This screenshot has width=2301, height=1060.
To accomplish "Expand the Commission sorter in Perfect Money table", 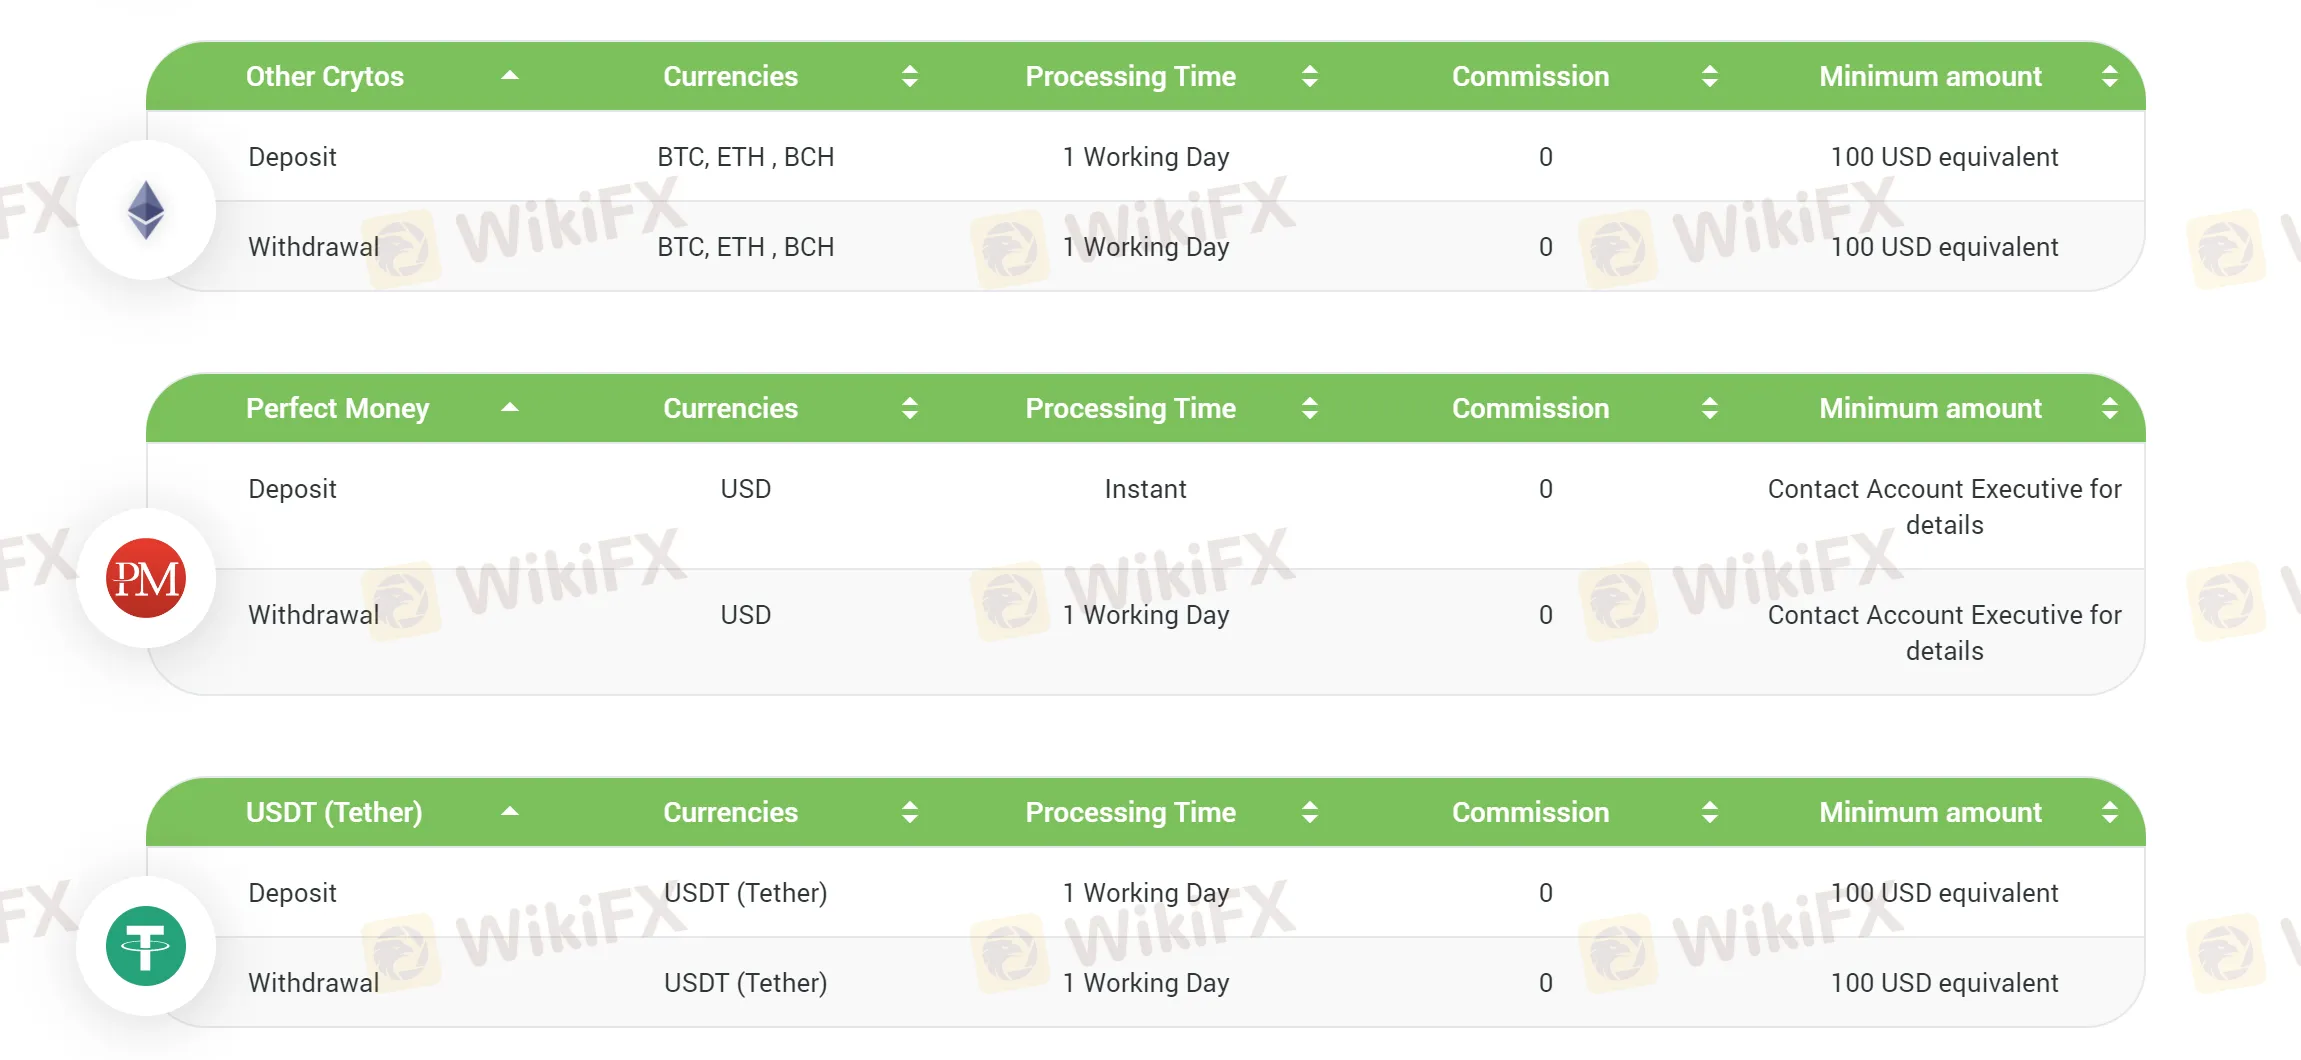I will tap(1709, 408).
